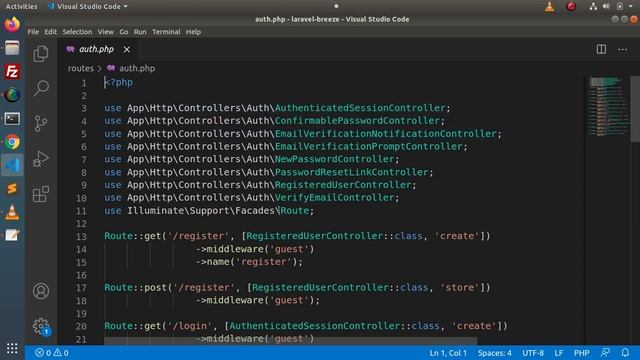Image resolution: width=640 pixels, height=360 pixels.
Task: Change indentation via Spaces: 4
Action: click(x=494, y=353)
